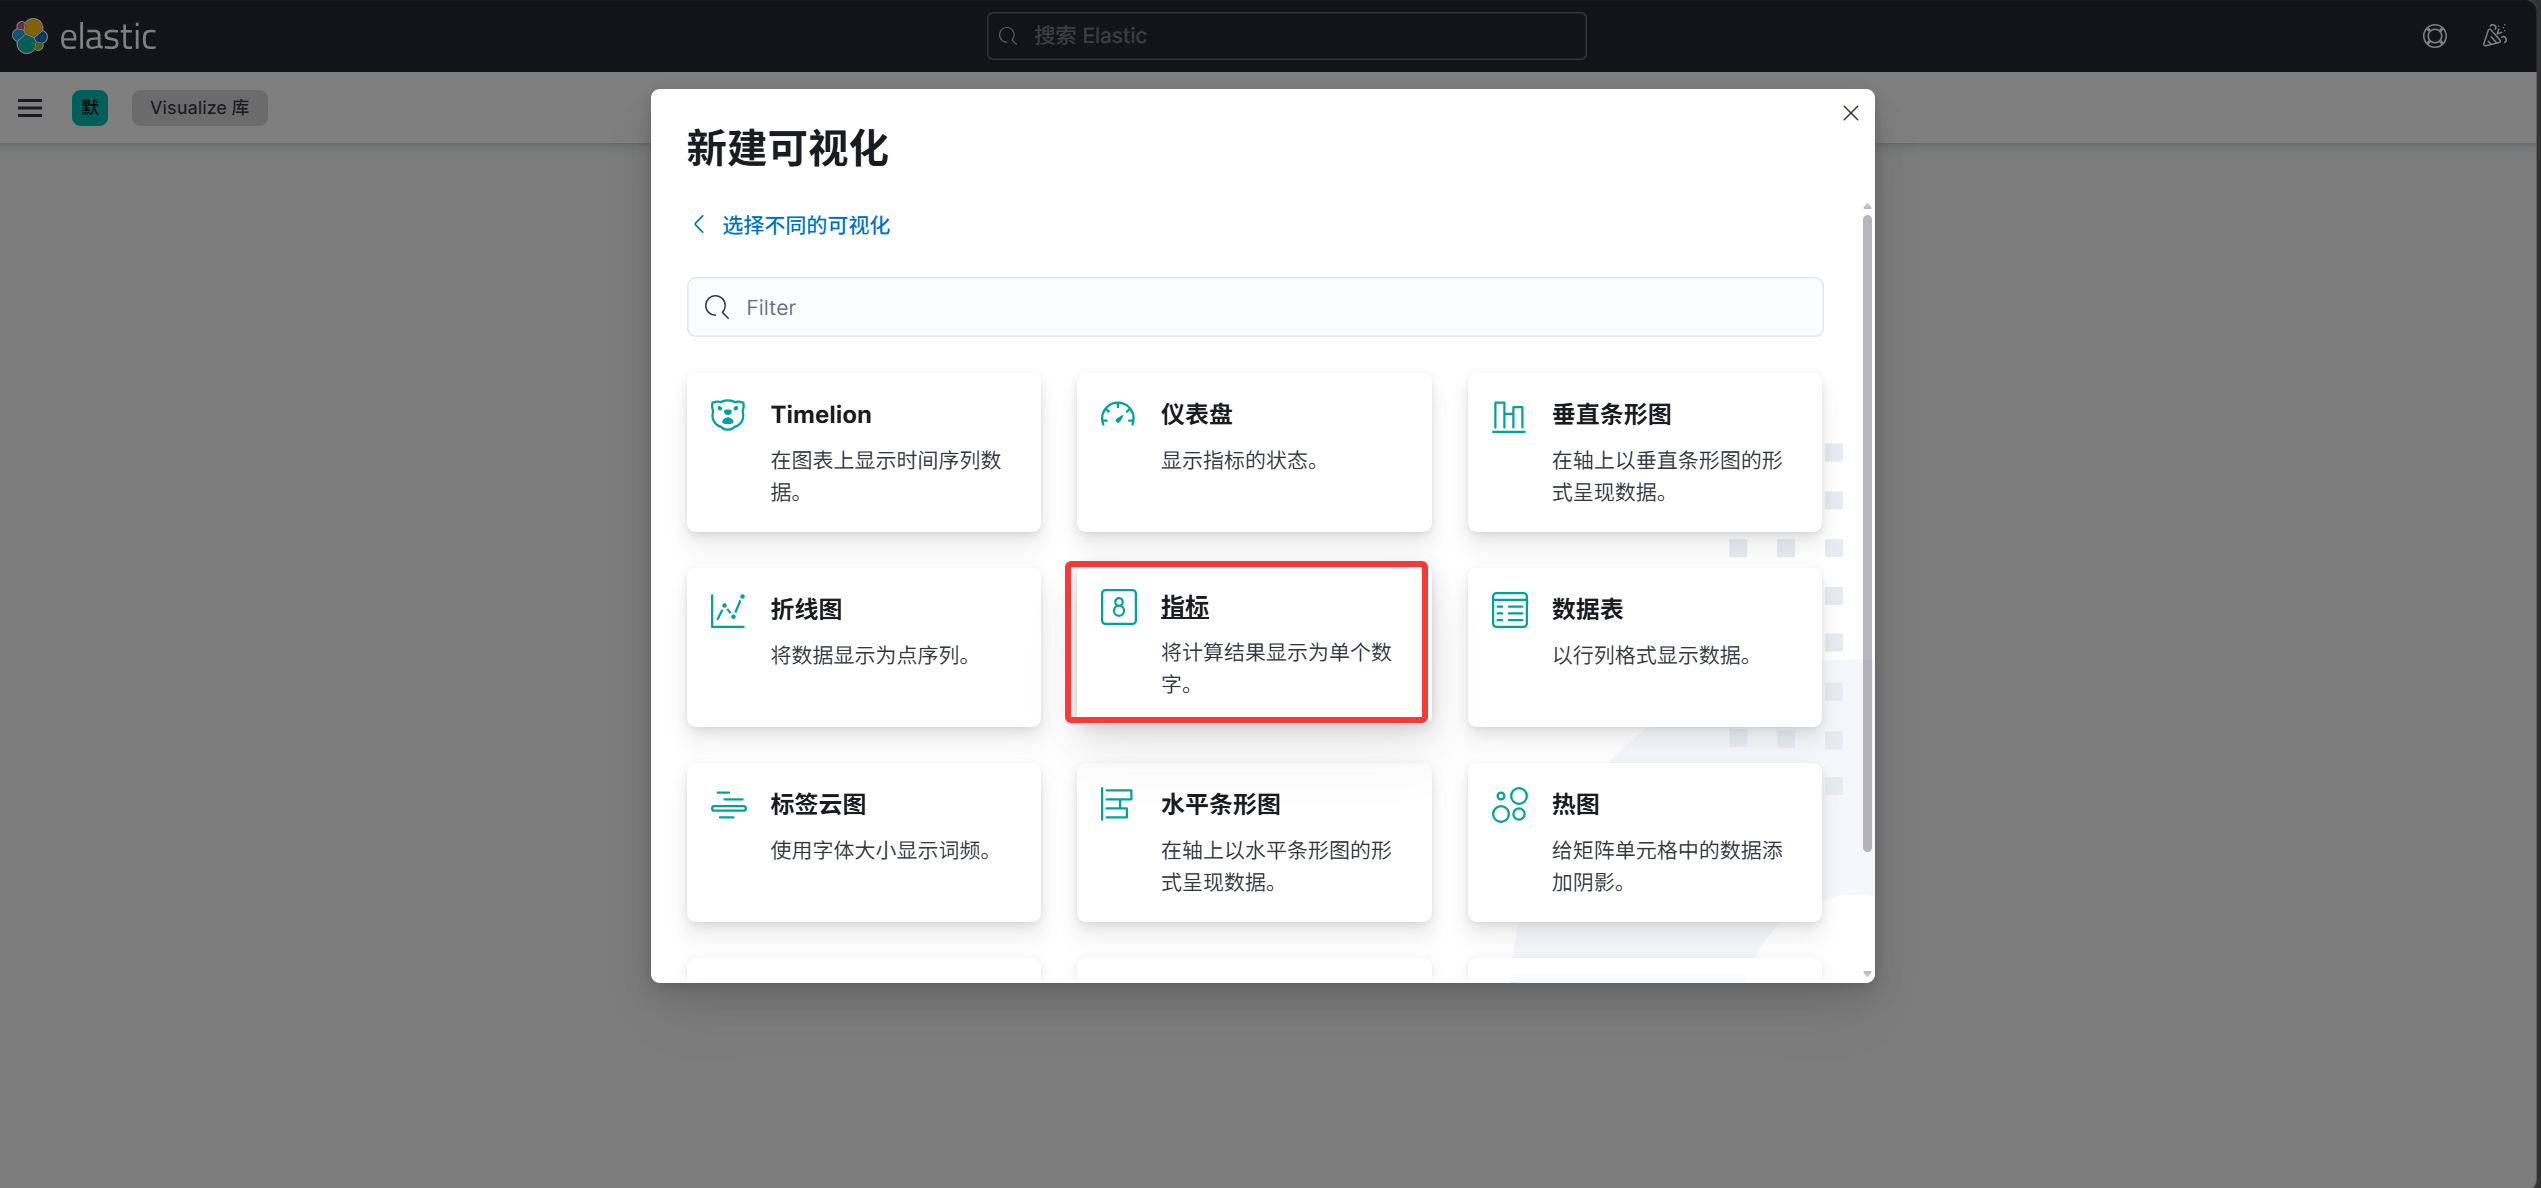Open the help lifebuoy icon
Screen dimensions: 2541x1188
click(x=2435, y=36)
